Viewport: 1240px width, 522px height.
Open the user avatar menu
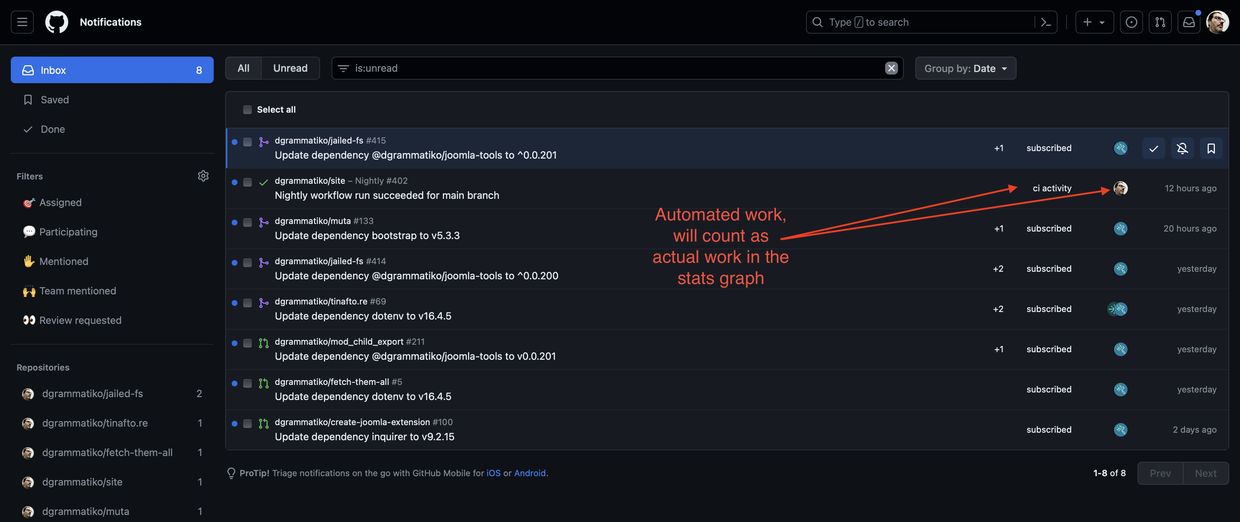pos(1217,22)
